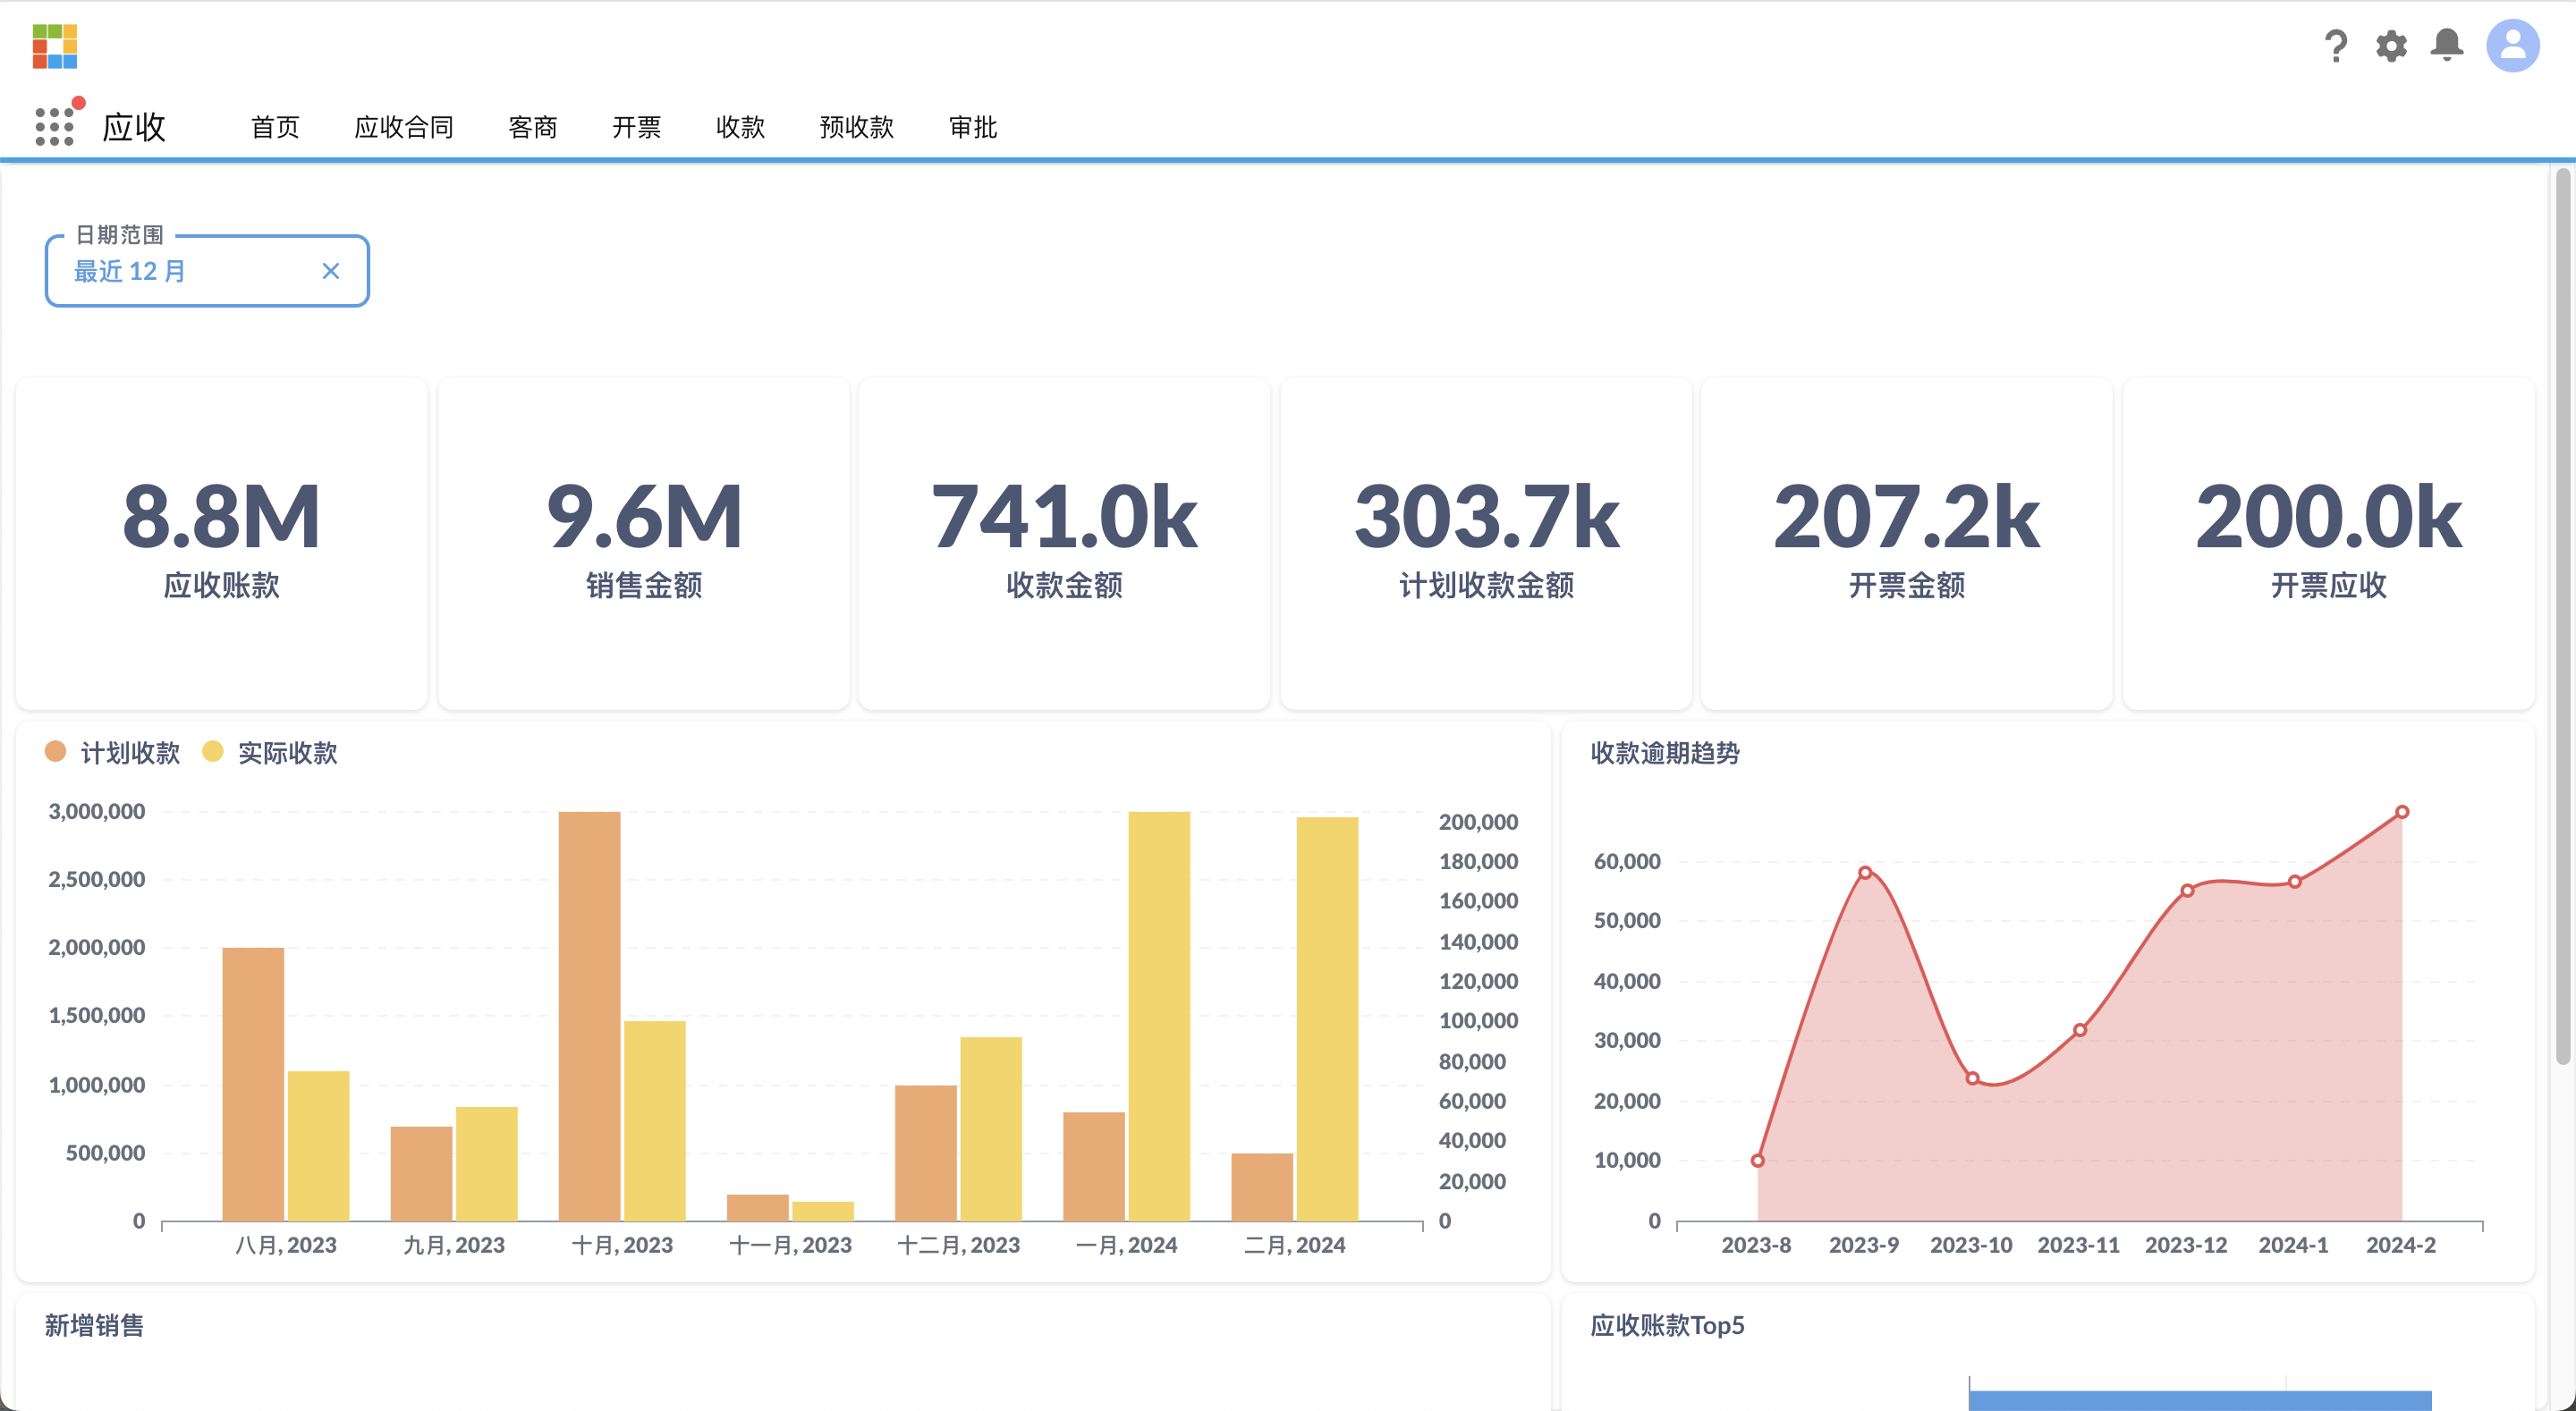The width and height of the screenshot is (2576, 1411).
Task: Open the 应收合同 menu
Action: (404, 127)
